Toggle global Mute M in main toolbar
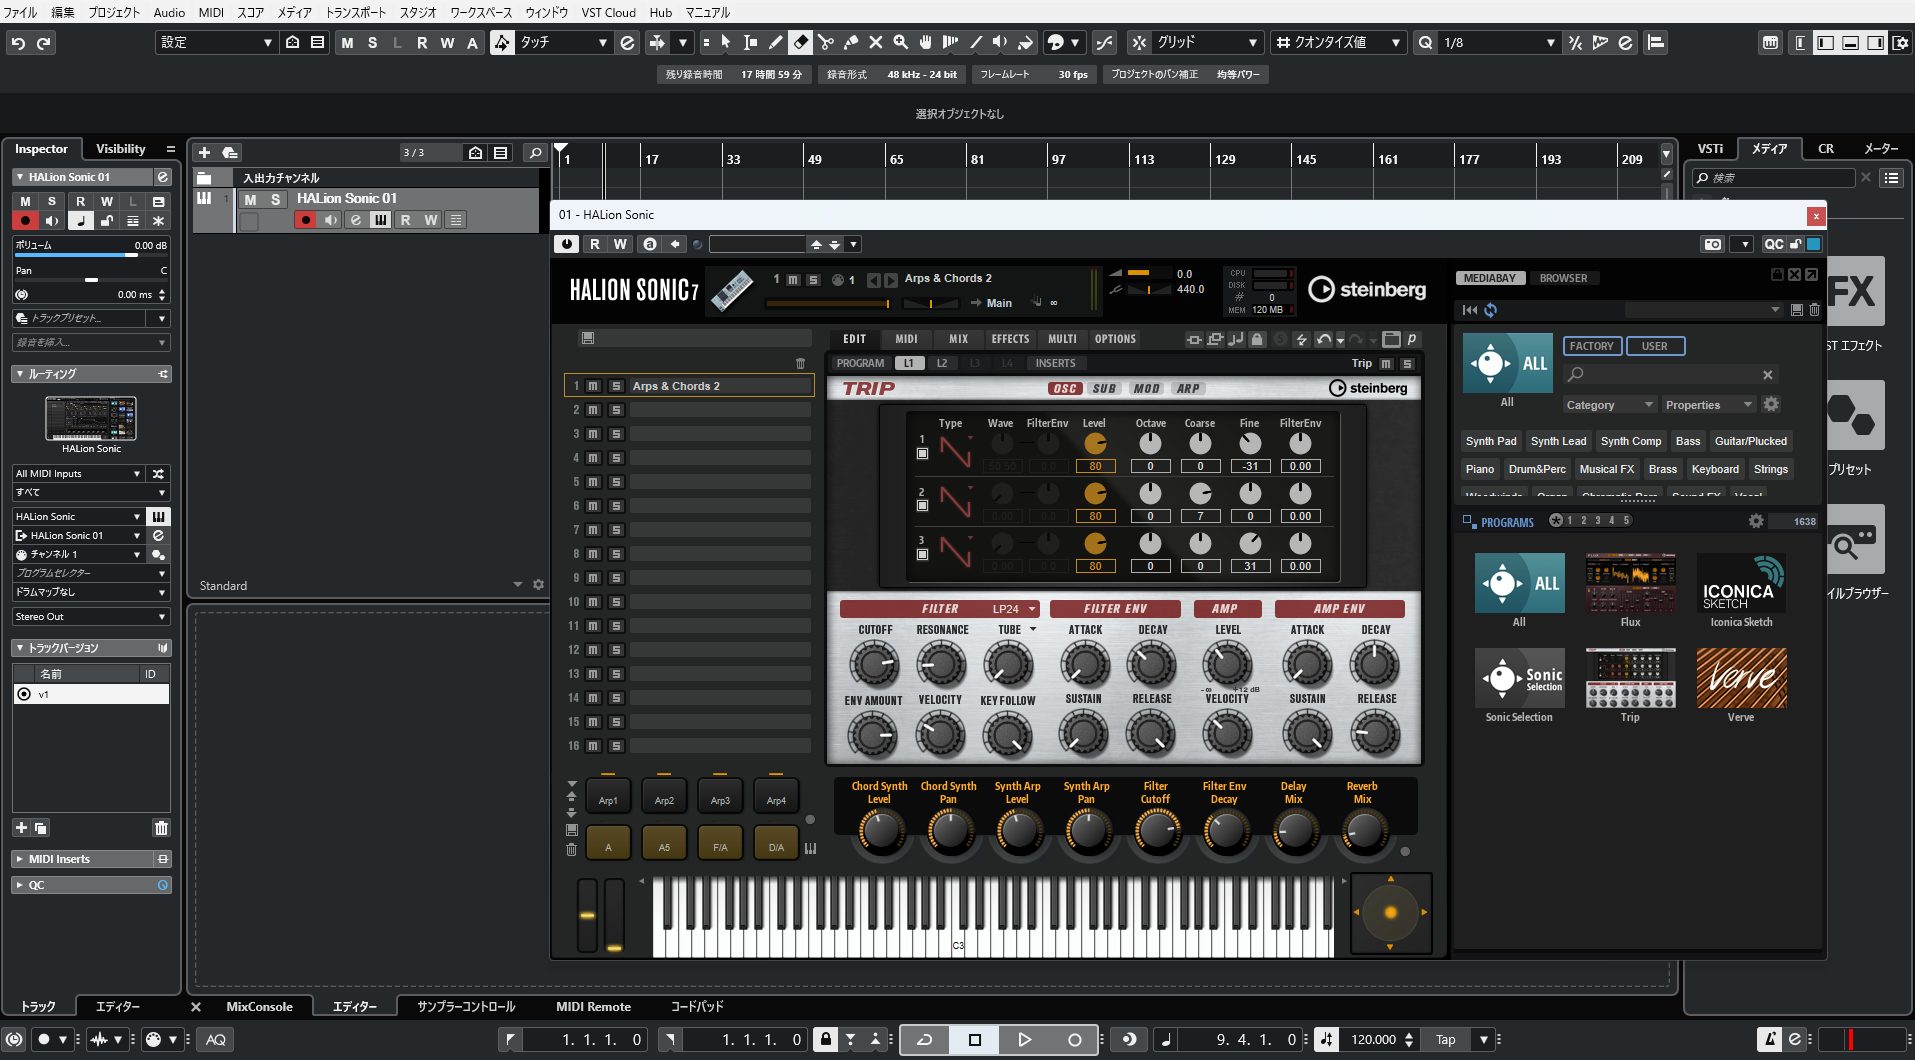1915x1060 pixels. click(x=347, y=42)
